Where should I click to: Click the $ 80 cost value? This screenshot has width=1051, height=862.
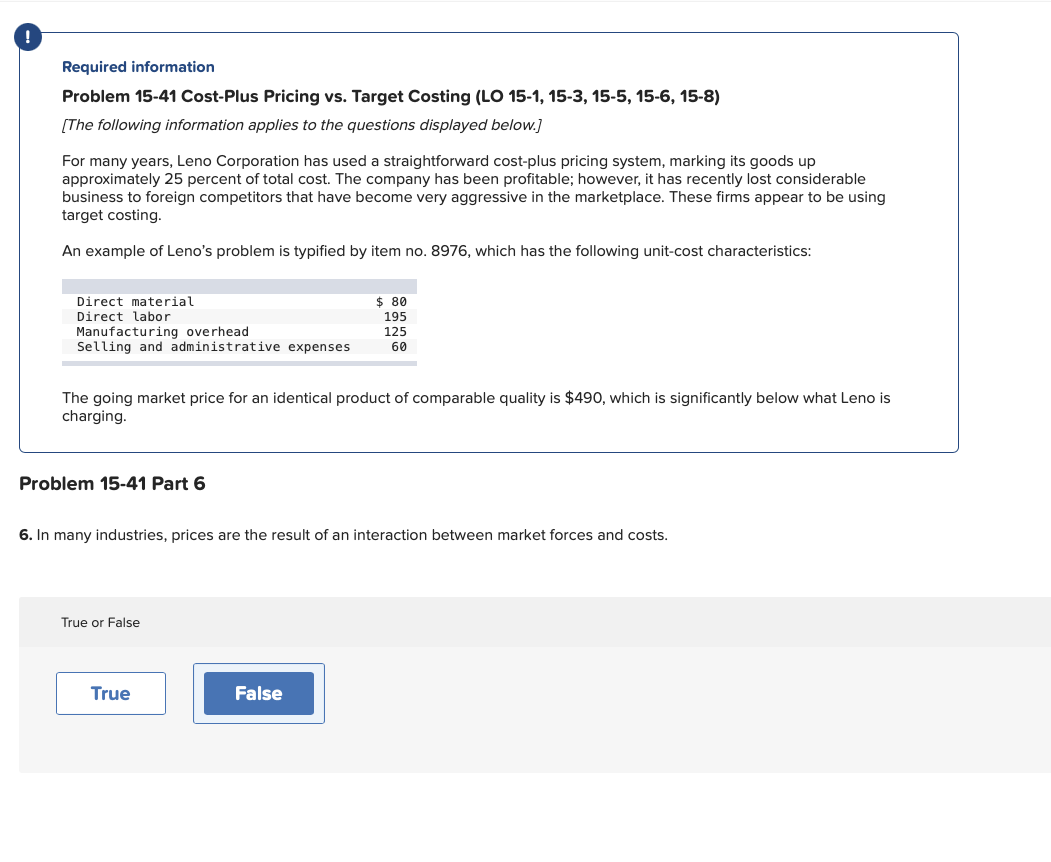tap(391, 302)
